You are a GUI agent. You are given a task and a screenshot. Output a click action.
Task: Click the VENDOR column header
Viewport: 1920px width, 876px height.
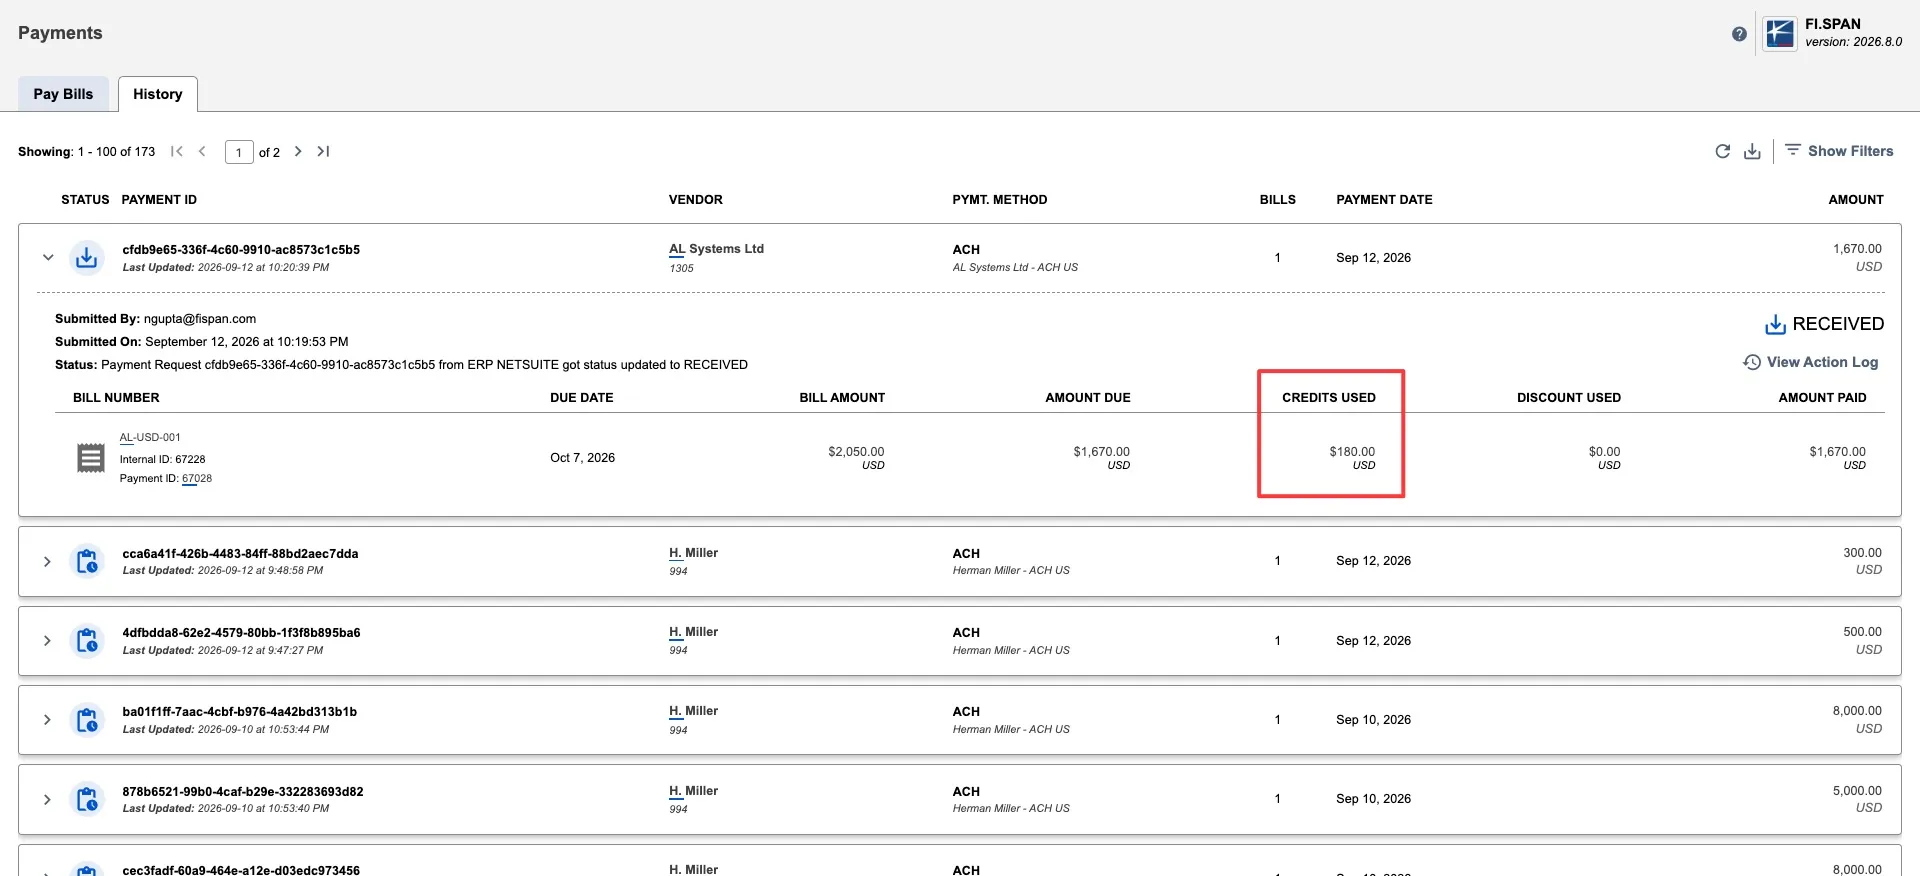tap(696, 200)
